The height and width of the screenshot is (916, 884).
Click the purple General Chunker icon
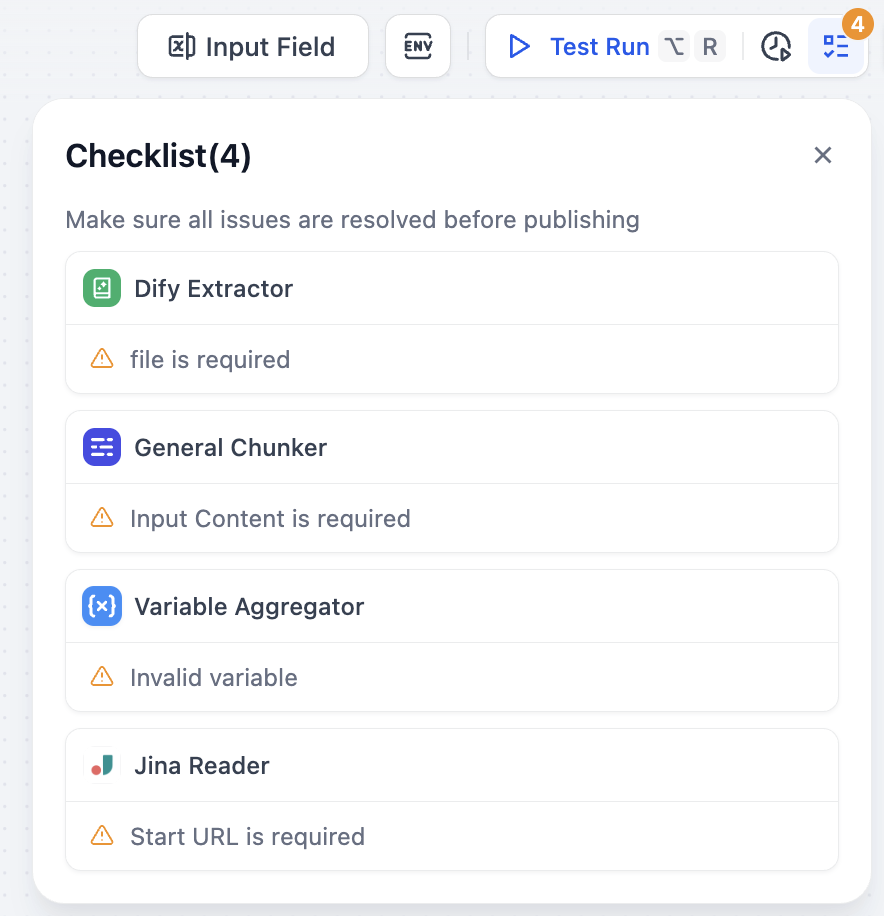click(102, 447)
